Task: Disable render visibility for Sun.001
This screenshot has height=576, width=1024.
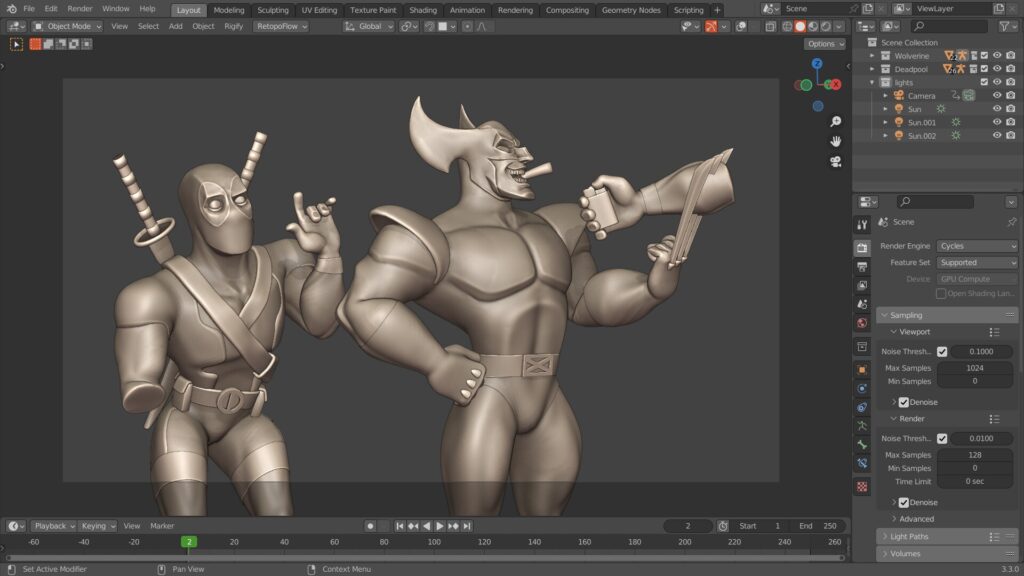Action: click(1010, 122)
